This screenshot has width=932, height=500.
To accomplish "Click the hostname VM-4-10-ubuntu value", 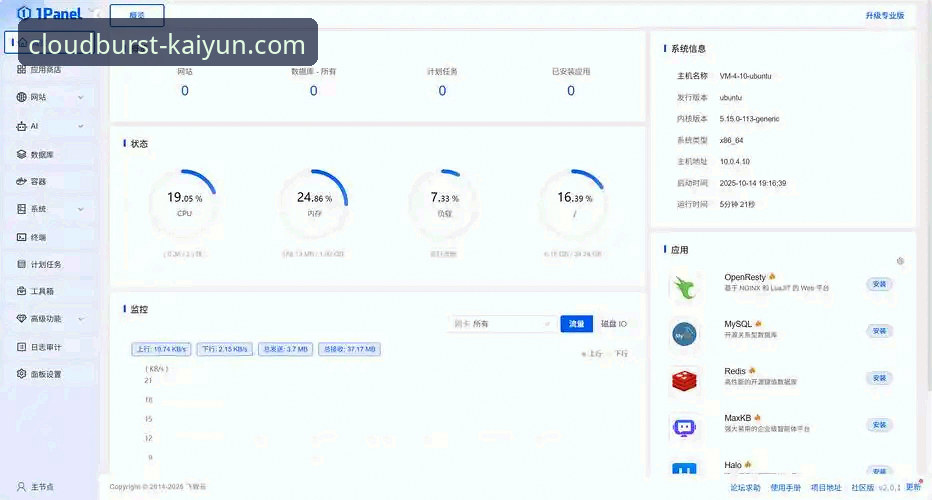I will tap(745, 76).
